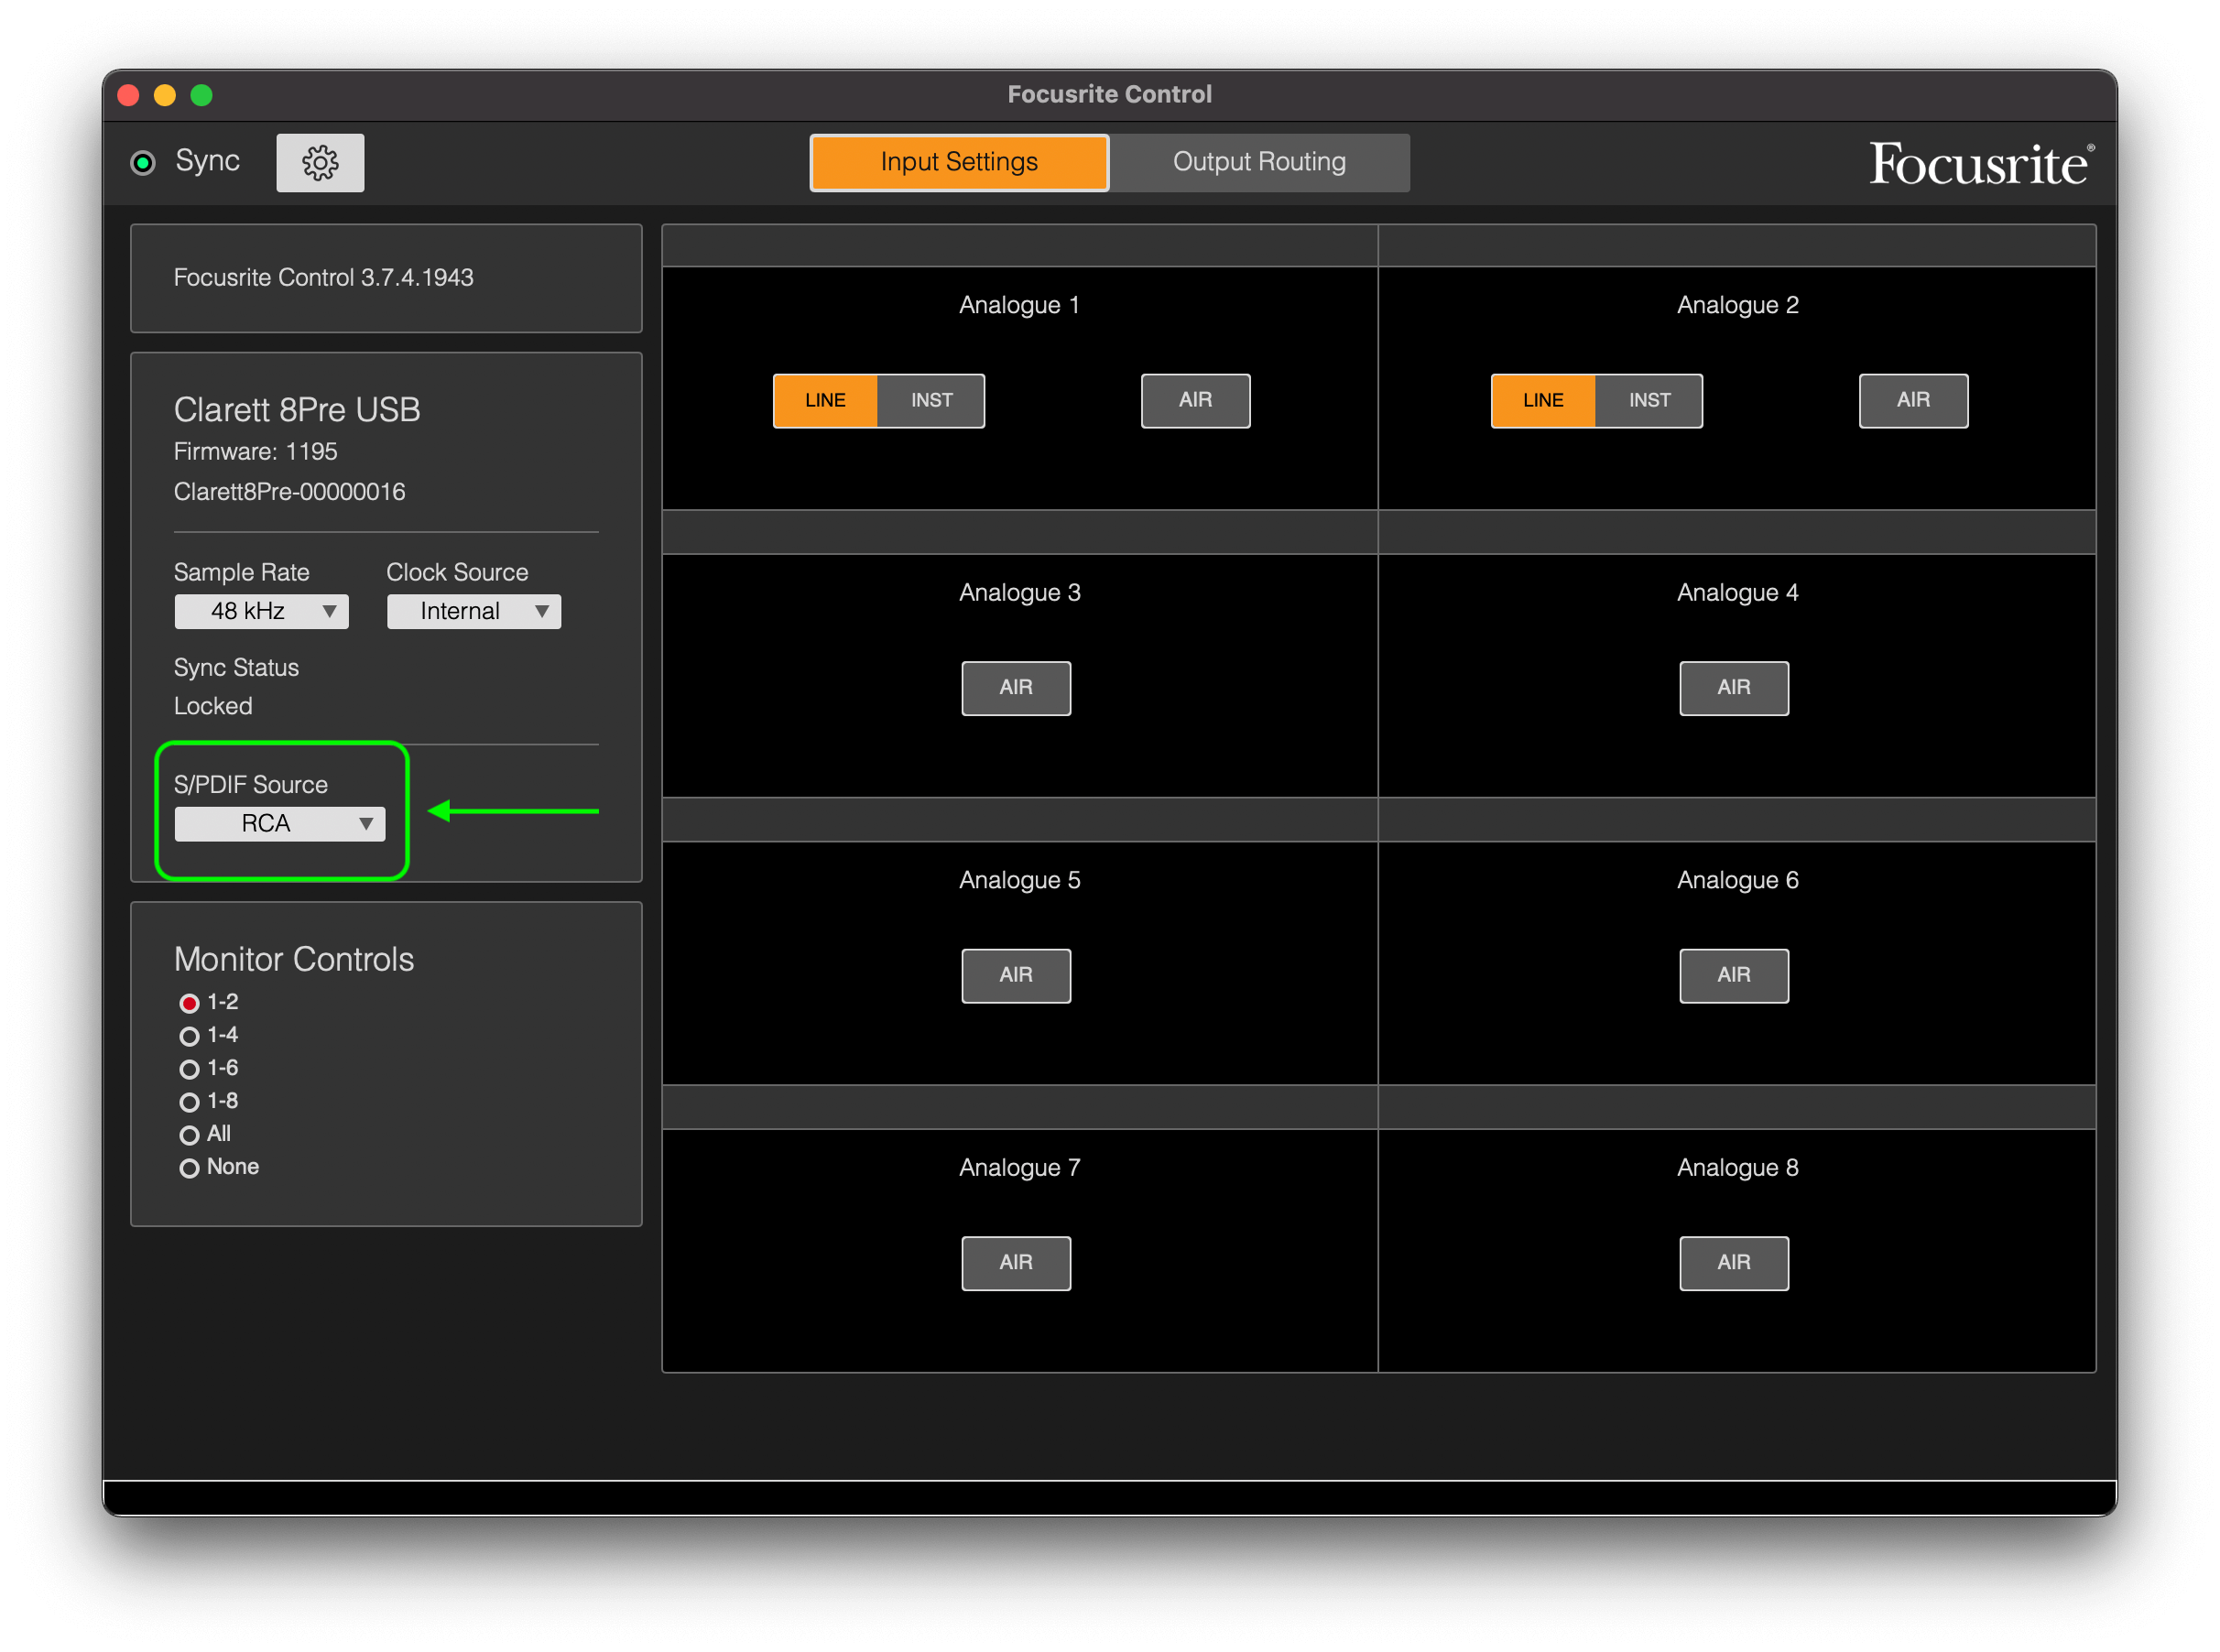Click the Firmware: 1195 text
The height and width of the screenshot is (1652, 2220).
(x=256, y=451)
